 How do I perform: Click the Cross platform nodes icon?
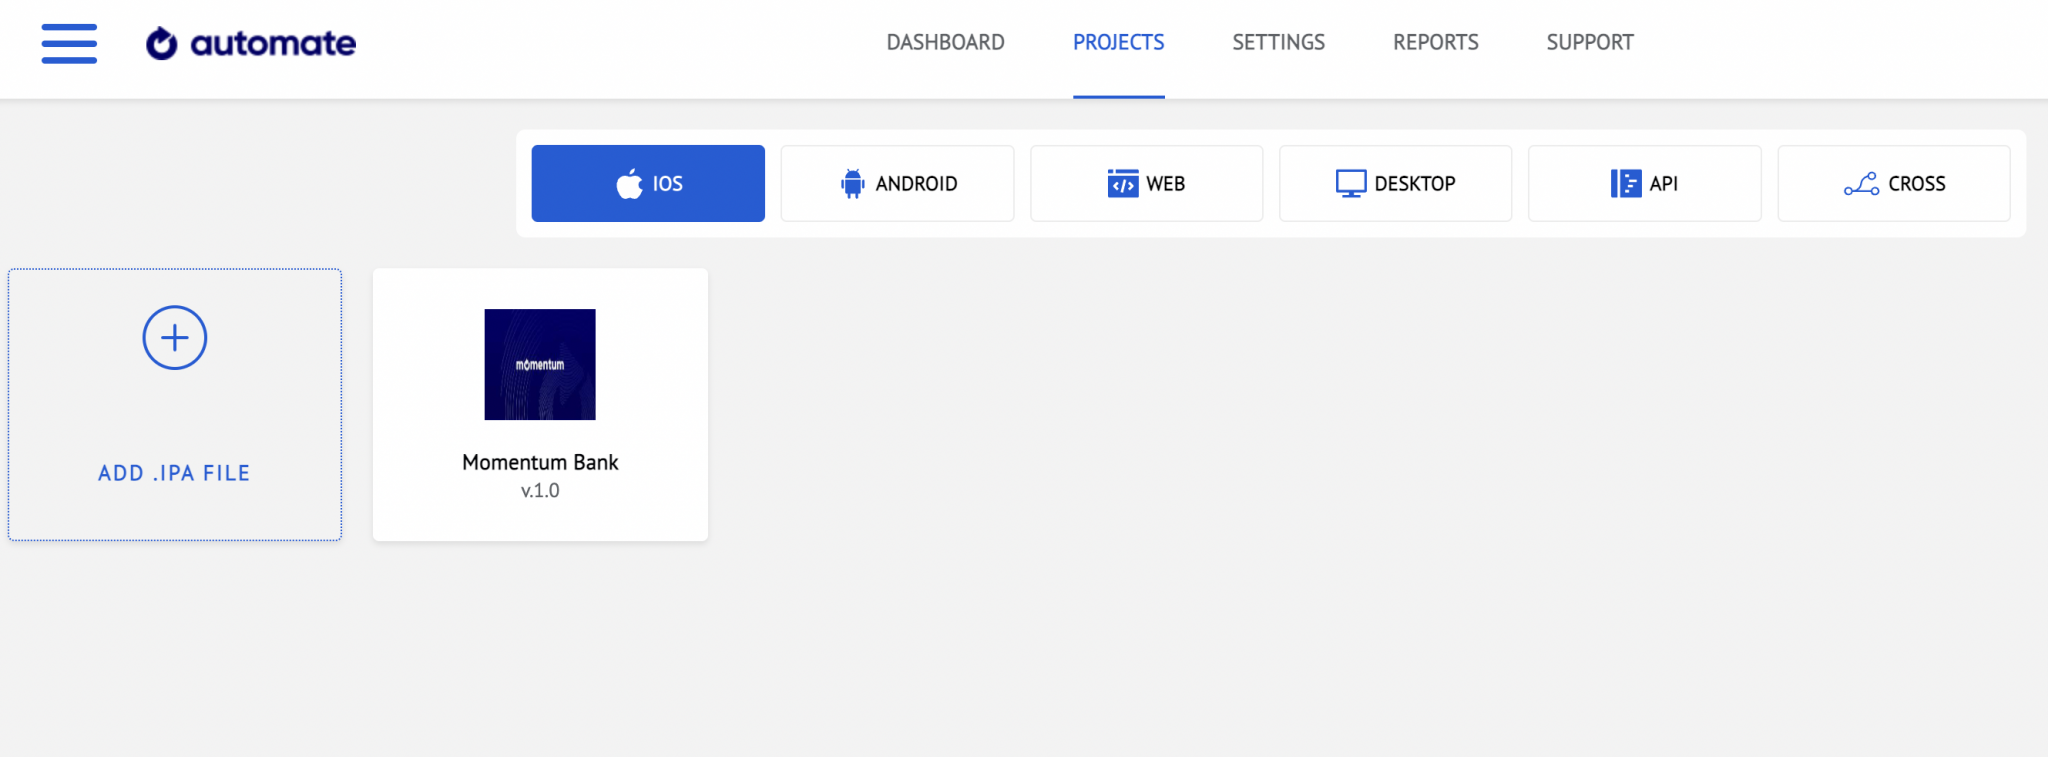point(1861,184)
